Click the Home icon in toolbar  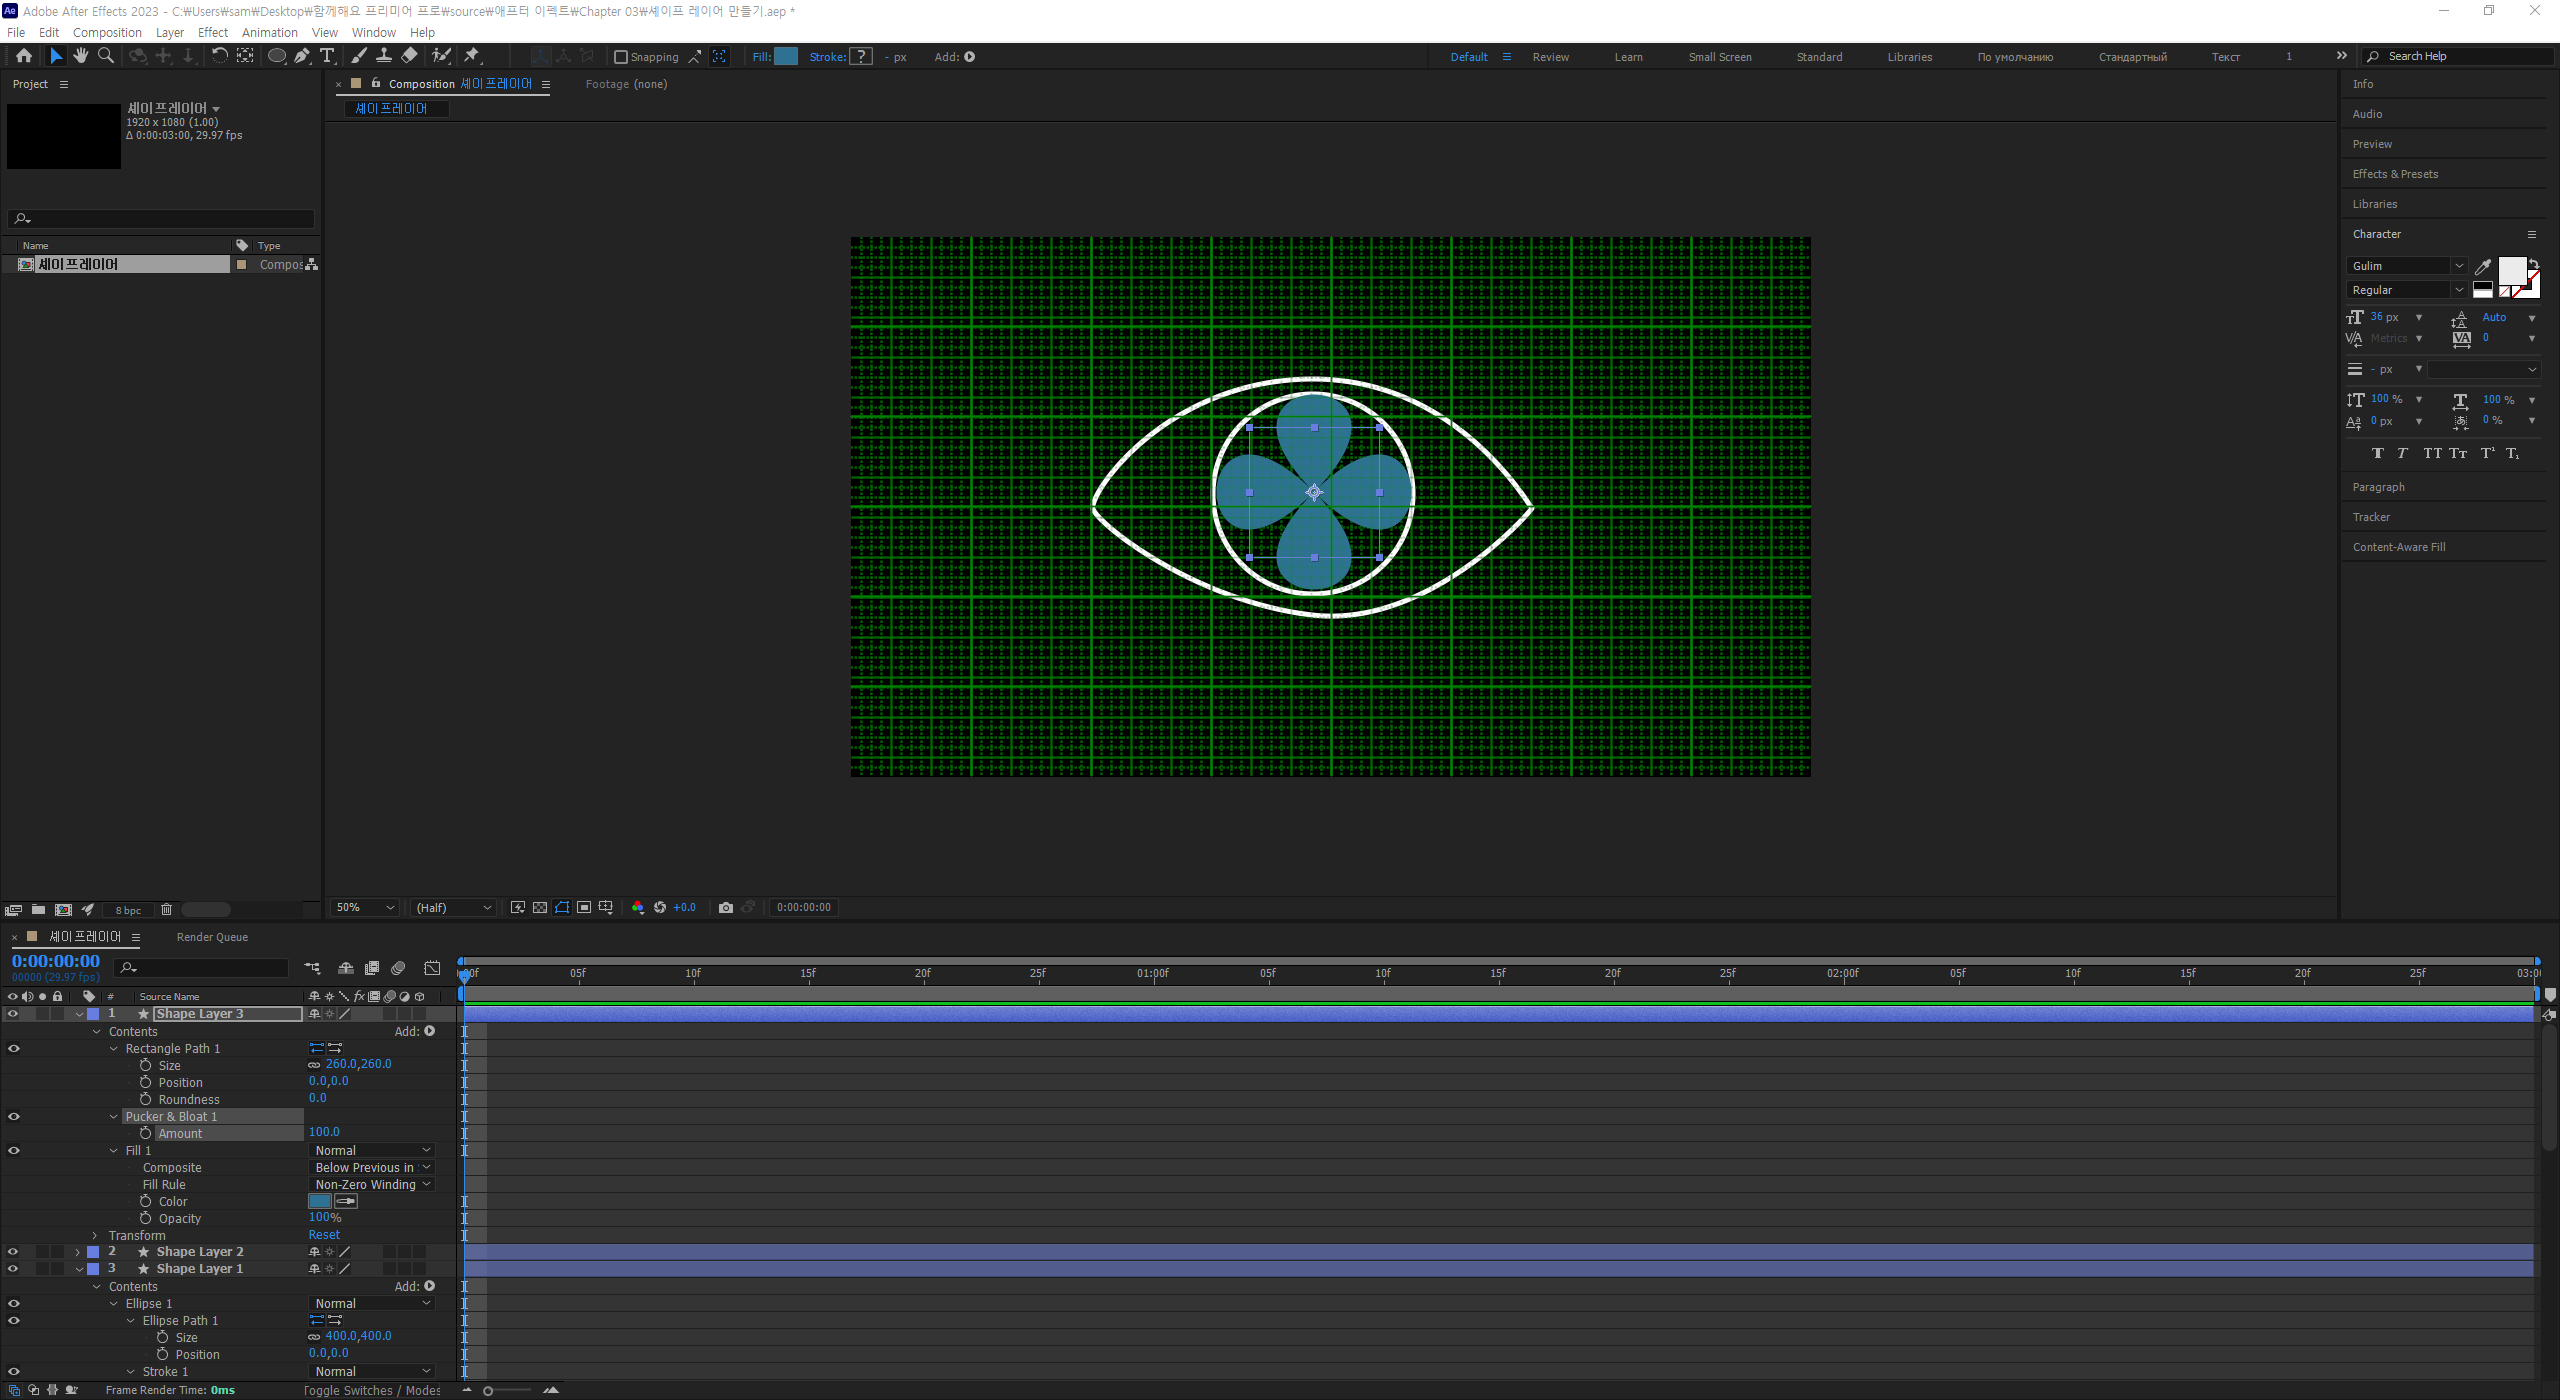(24, 56)
